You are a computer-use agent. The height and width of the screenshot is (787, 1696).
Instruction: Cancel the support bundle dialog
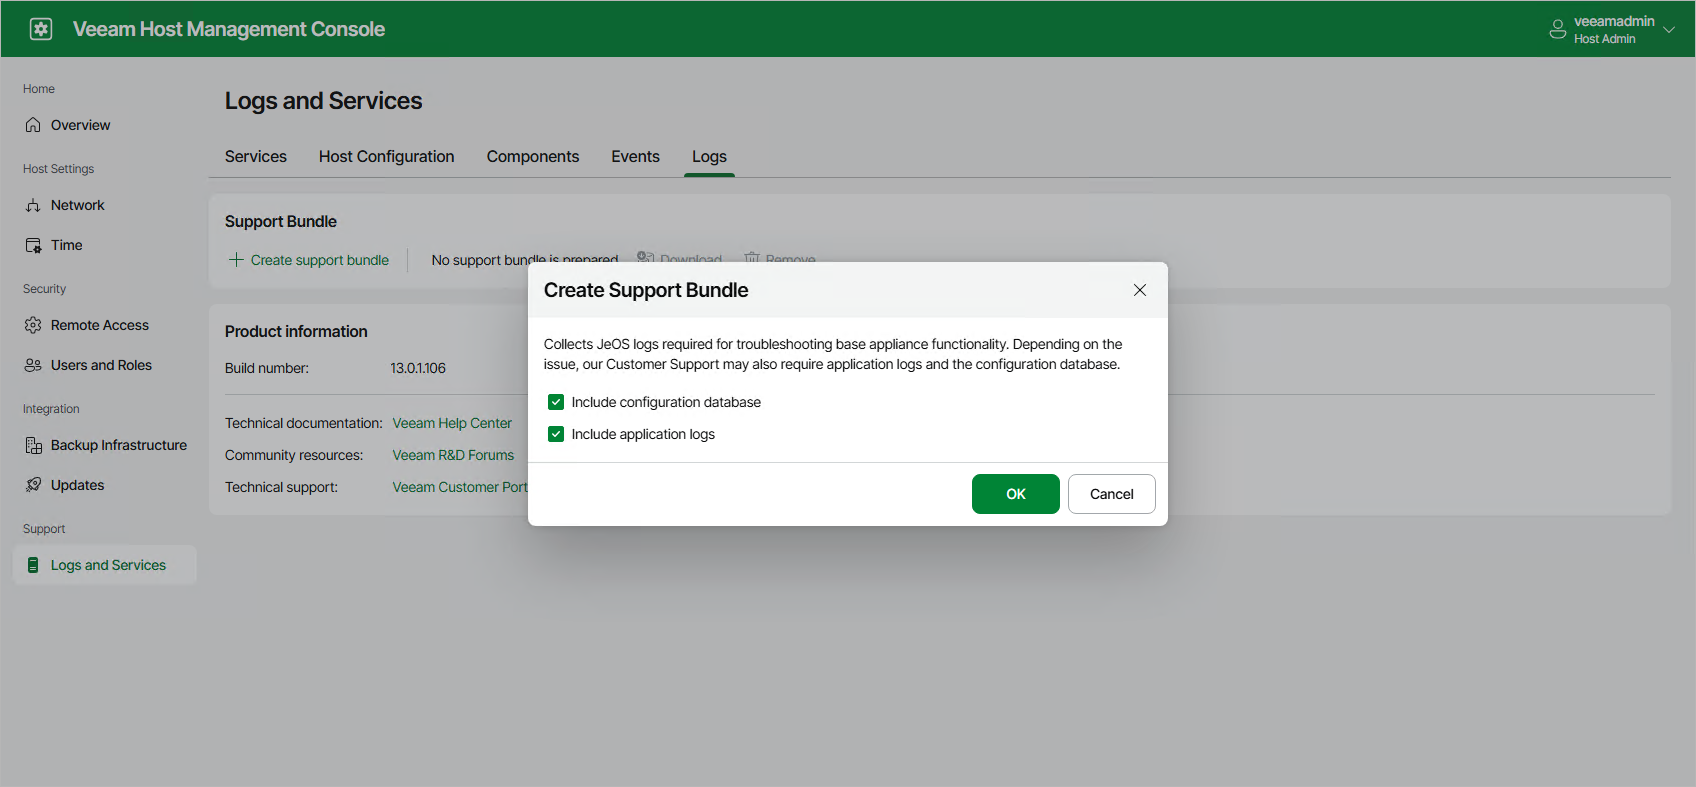[x=1112, y=494]
